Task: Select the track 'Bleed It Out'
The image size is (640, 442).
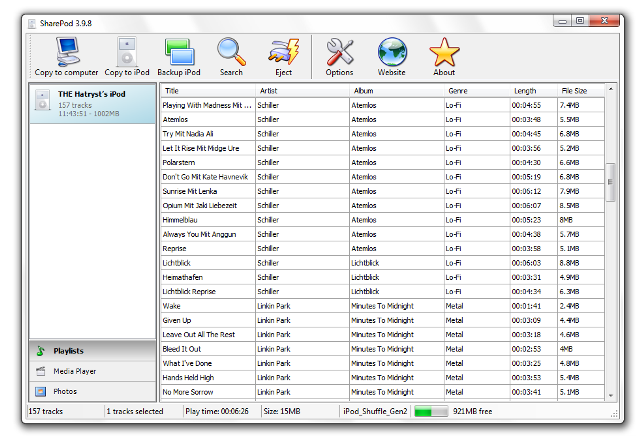Action: (x=383, y=349)
